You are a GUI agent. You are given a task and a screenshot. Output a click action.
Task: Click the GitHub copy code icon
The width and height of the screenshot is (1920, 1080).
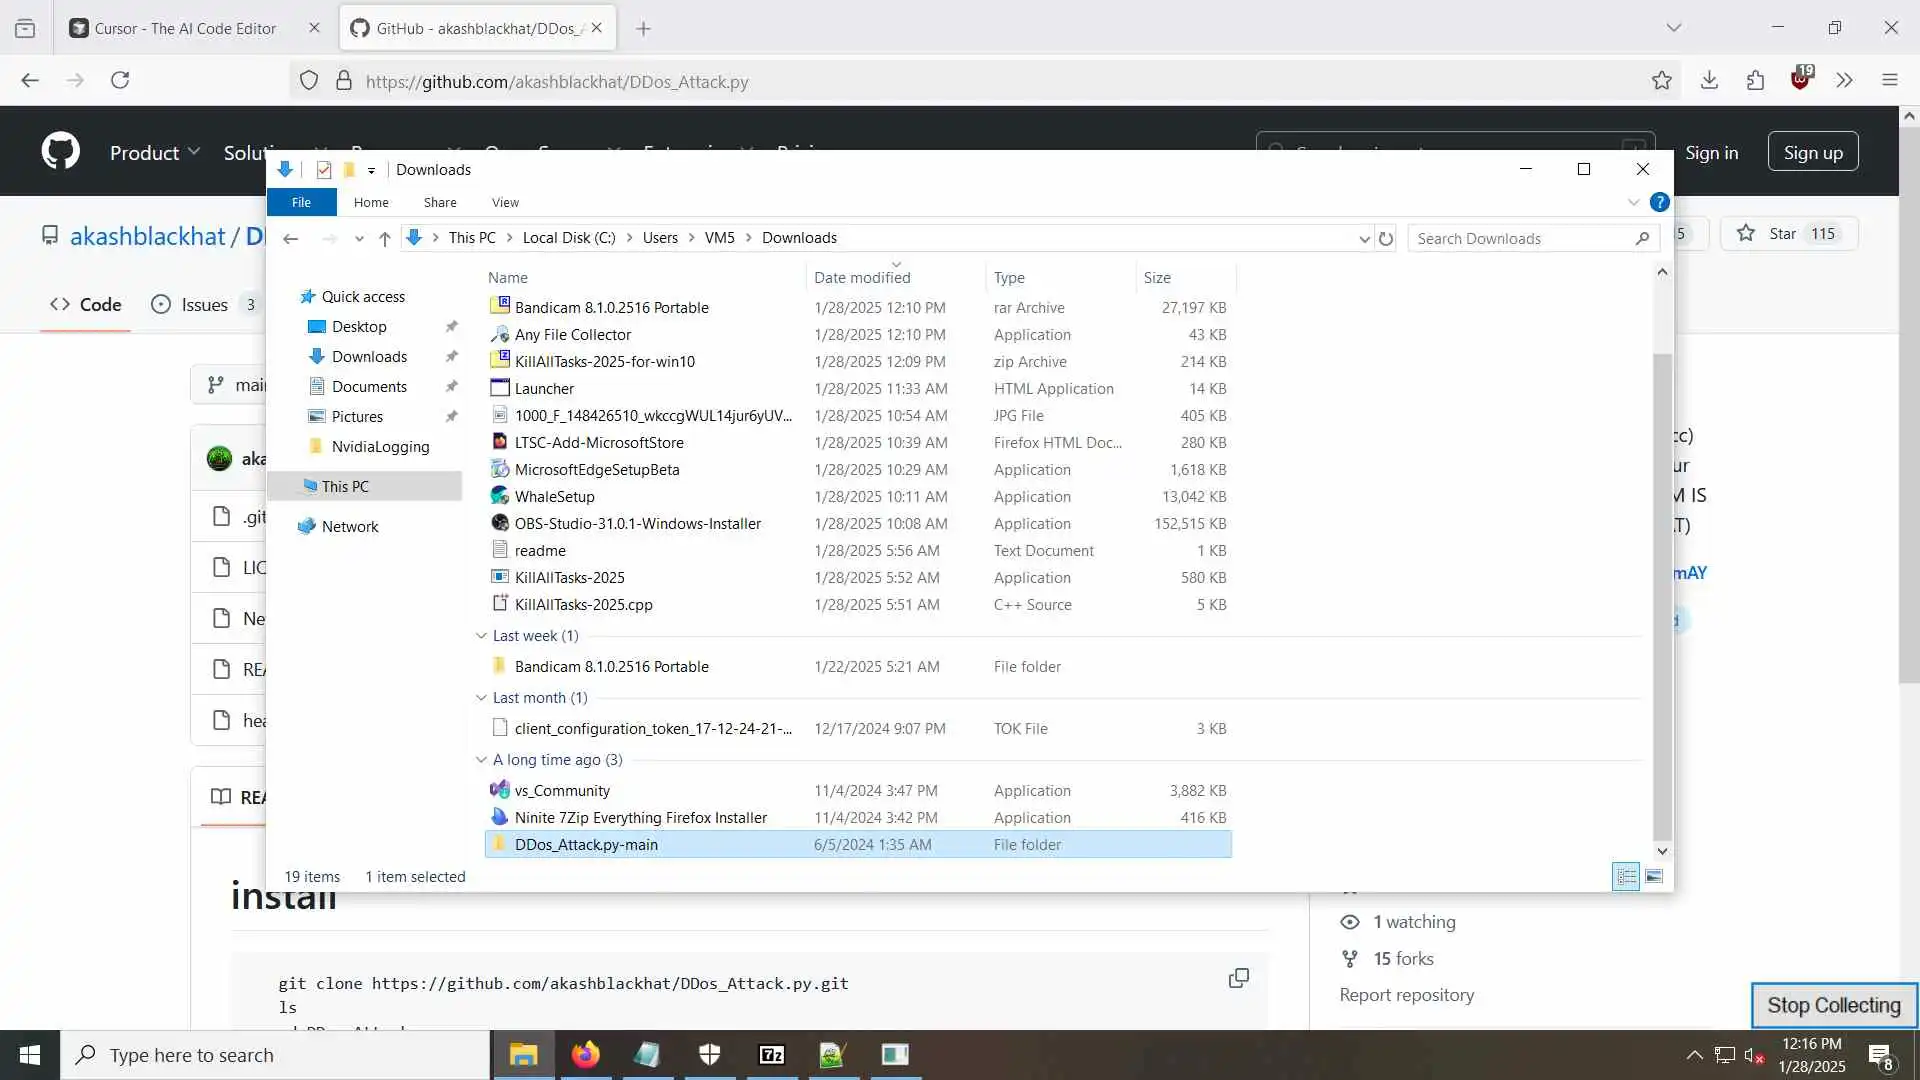pos(1238,978)
